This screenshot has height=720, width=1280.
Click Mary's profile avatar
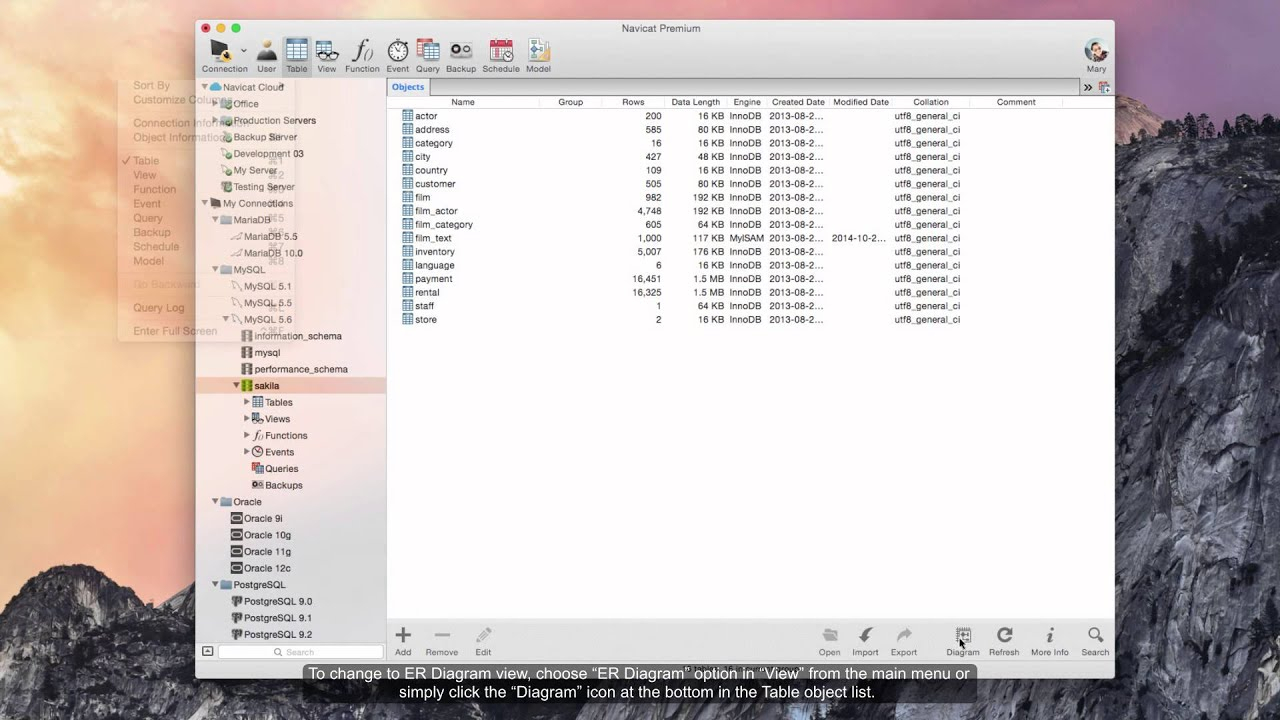tap(1096, 50)
